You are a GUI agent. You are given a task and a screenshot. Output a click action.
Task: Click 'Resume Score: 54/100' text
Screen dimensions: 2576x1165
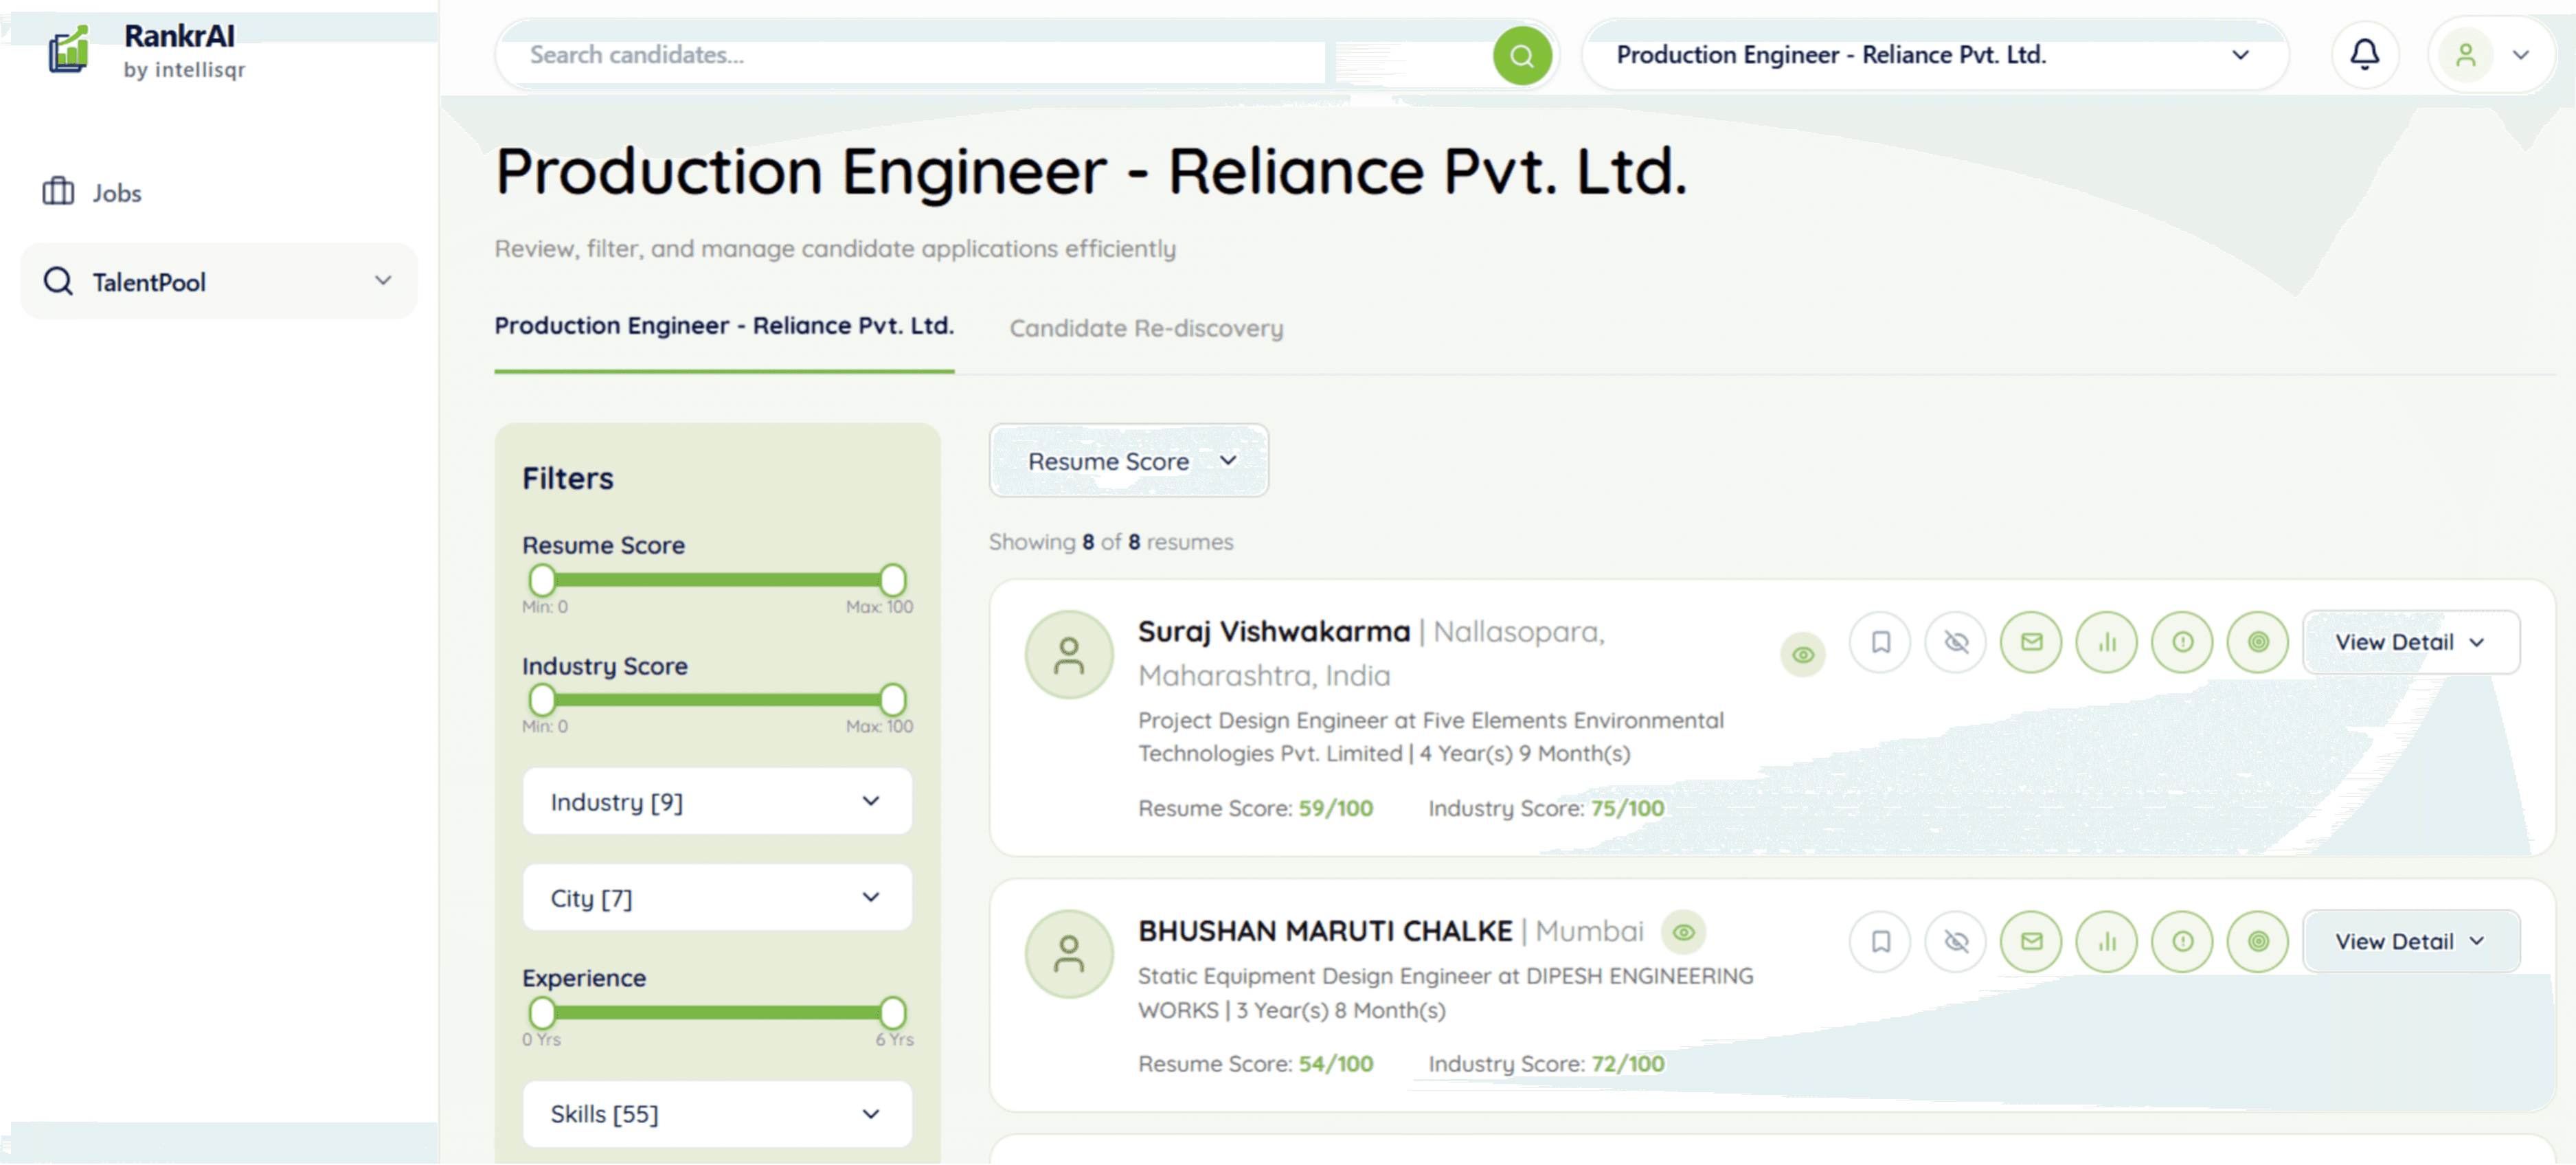coord(1255,1063)
